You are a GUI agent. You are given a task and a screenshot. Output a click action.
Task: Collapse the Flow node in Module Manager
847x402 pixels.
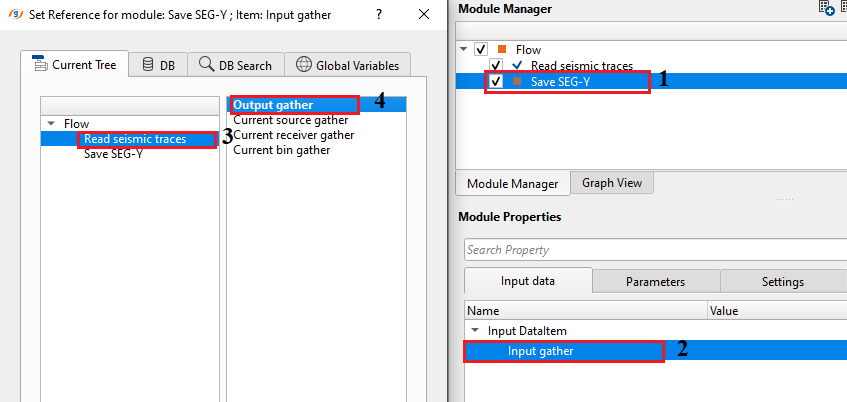click(x=464, y=49)
